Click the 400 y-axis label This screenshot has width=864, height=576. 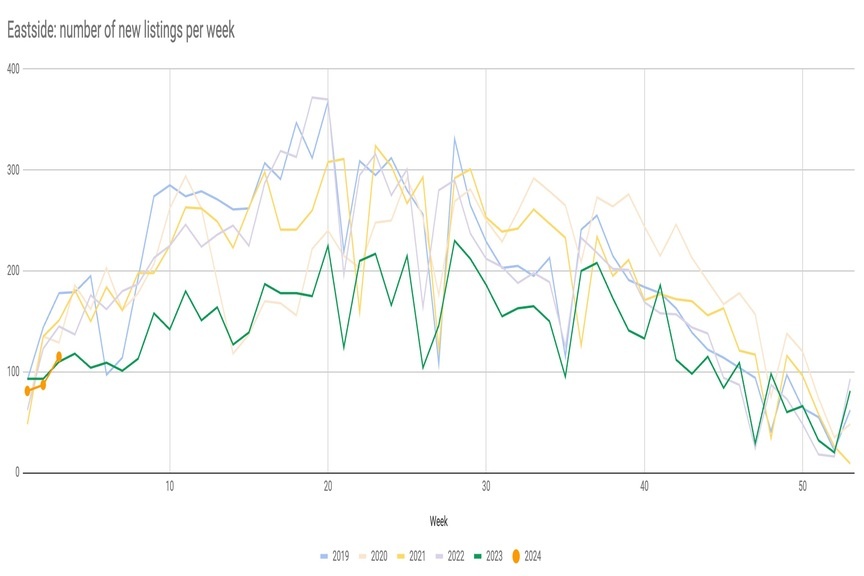point(12,69)
